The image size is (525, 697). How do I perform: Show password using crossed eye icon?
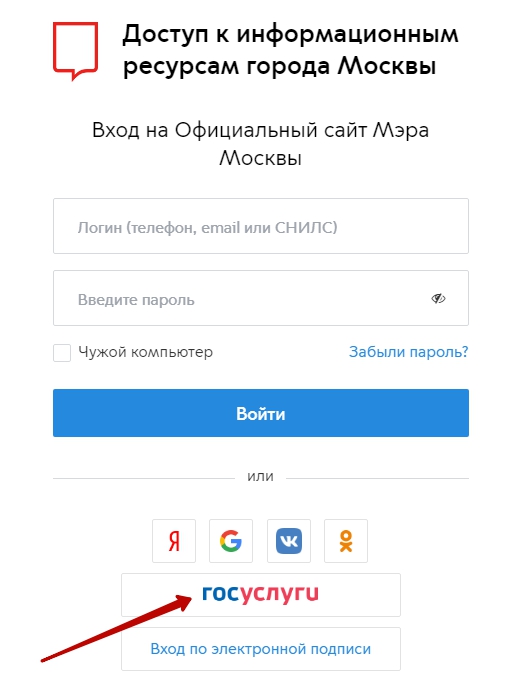438,298
